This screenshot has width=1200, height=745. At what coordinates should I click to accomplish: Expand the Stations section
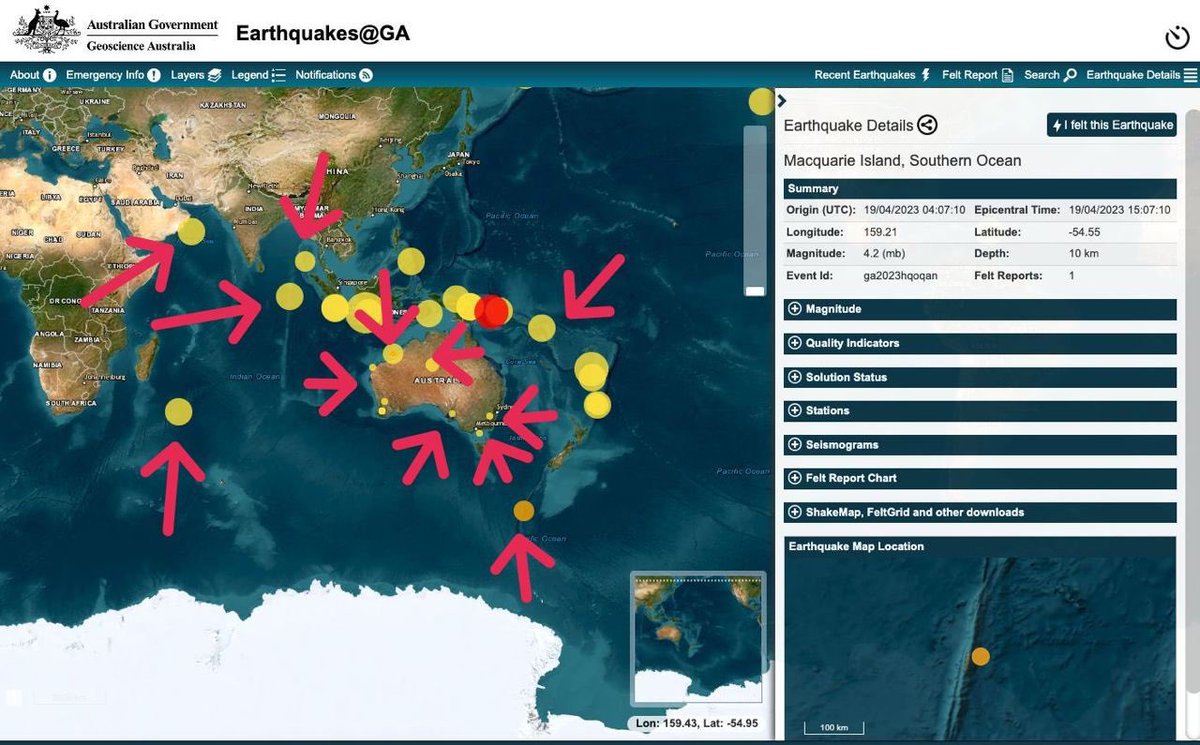pos(980,411)
